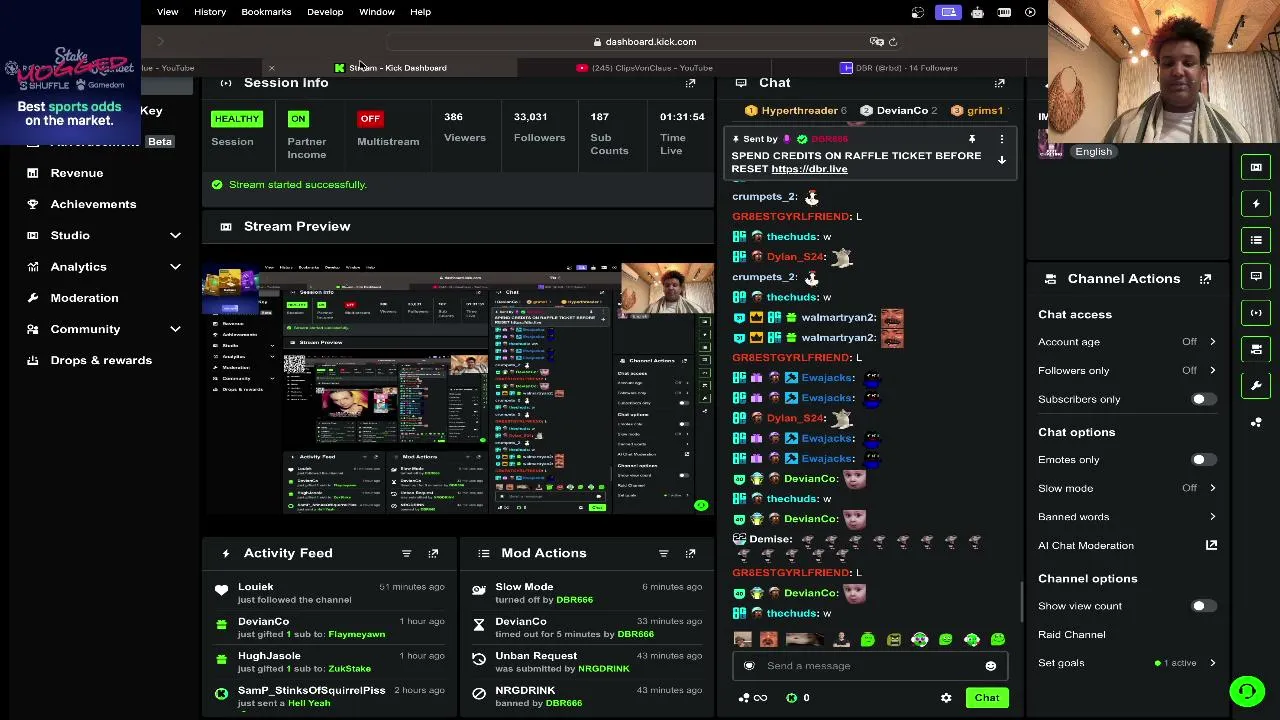Click the Moderation wrench icon in sidebar
This screenshot has height=720, width=1280.
[x=33, y=298]
